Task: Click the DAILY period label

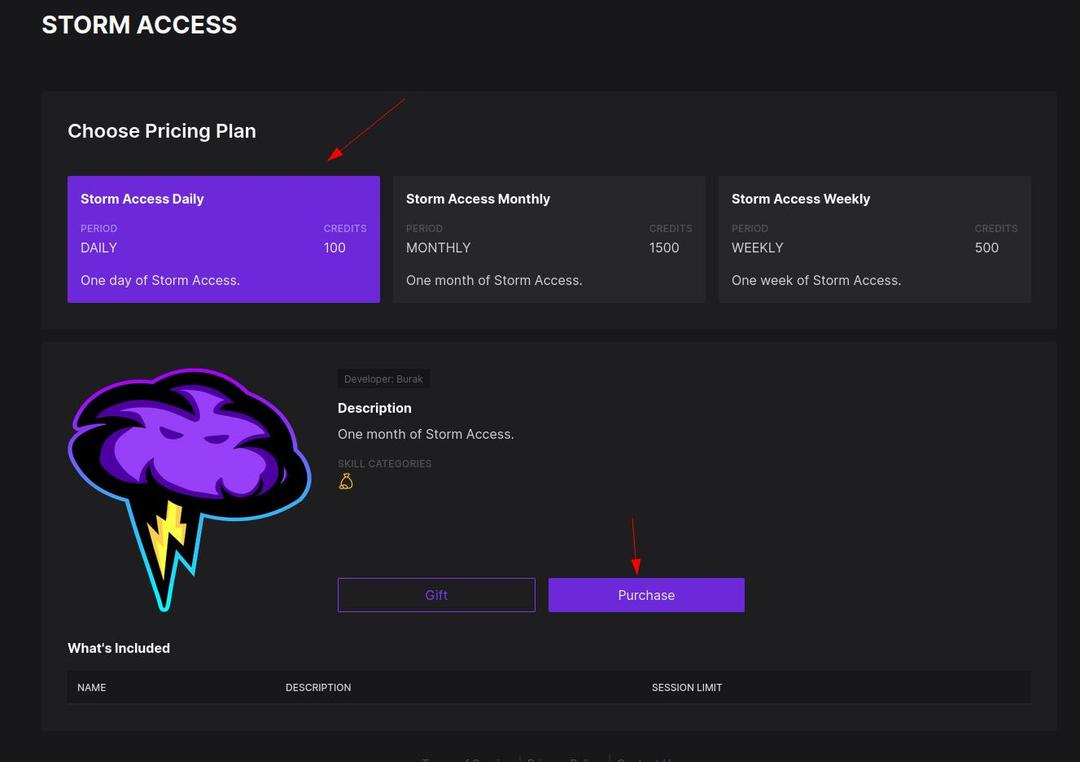Action: (x=98, y=247)
